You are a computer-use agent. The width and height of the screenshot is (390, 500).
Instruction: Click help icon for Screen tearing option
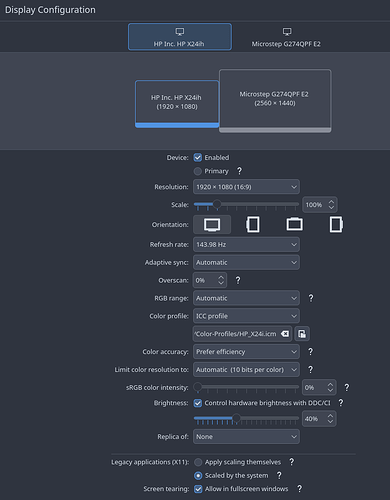click(x=299, y=489)
